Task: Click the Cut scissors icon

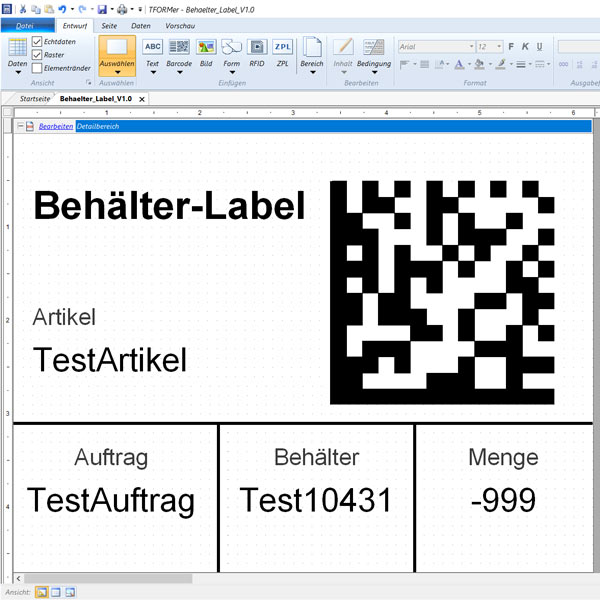Action: [x=23, y=9]
